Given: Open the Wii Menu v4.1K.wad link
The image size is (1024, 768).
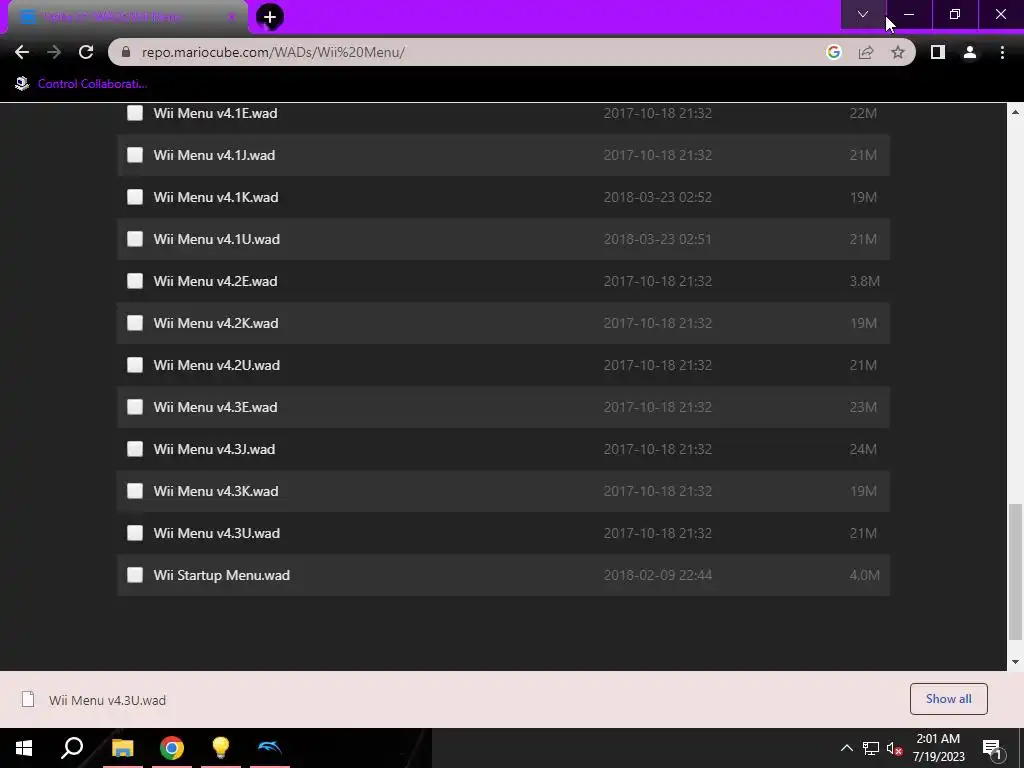Looking at the screenshot, I should [216, 197].
